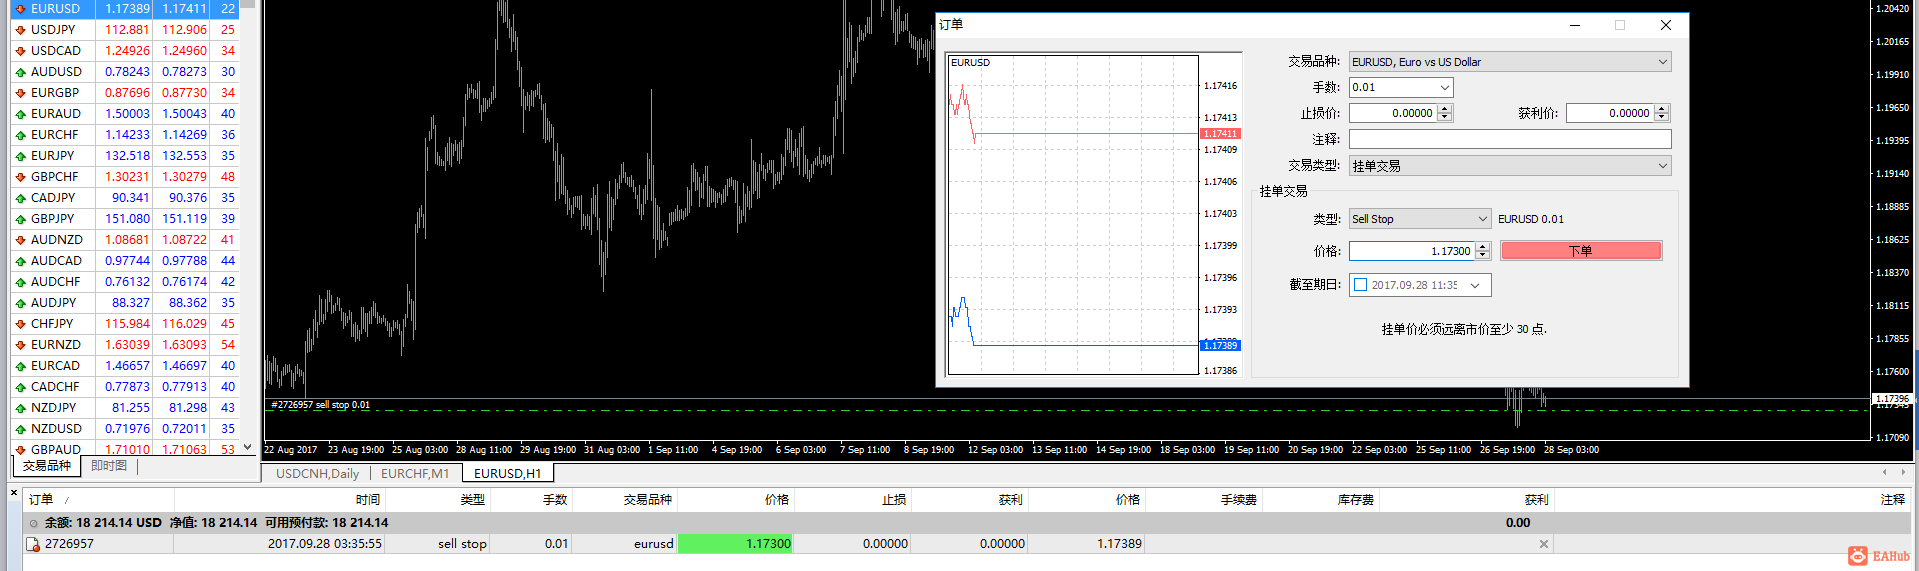The image size is (1919, 571).
Task: Click the arrow icon beside AUDUSD
Action: tap(20, 72)
